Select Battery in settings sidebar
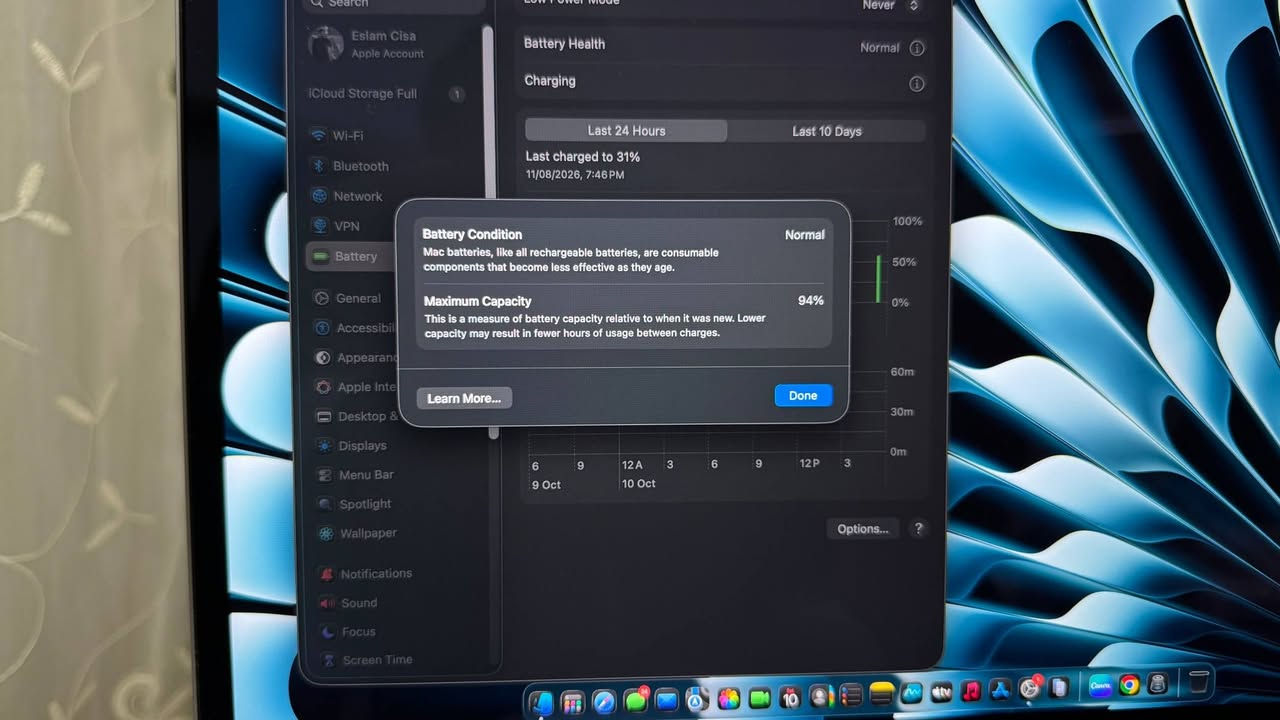1280x720 pixels. click(352, 256)
